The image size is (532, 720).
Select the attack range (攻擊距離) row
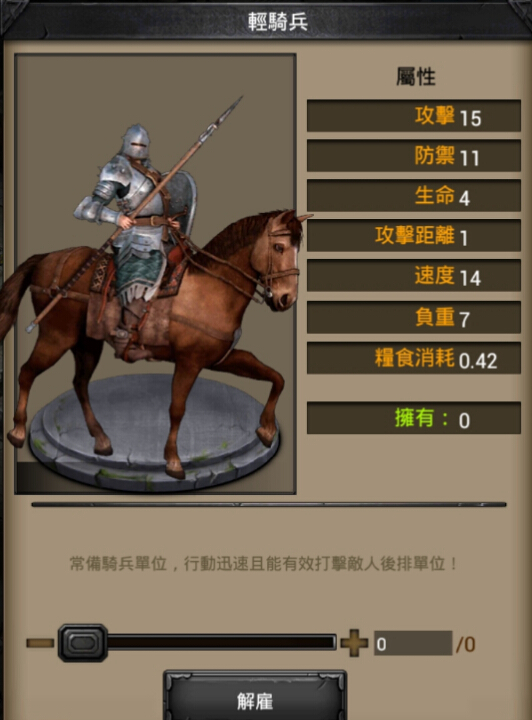pos(414,236)
